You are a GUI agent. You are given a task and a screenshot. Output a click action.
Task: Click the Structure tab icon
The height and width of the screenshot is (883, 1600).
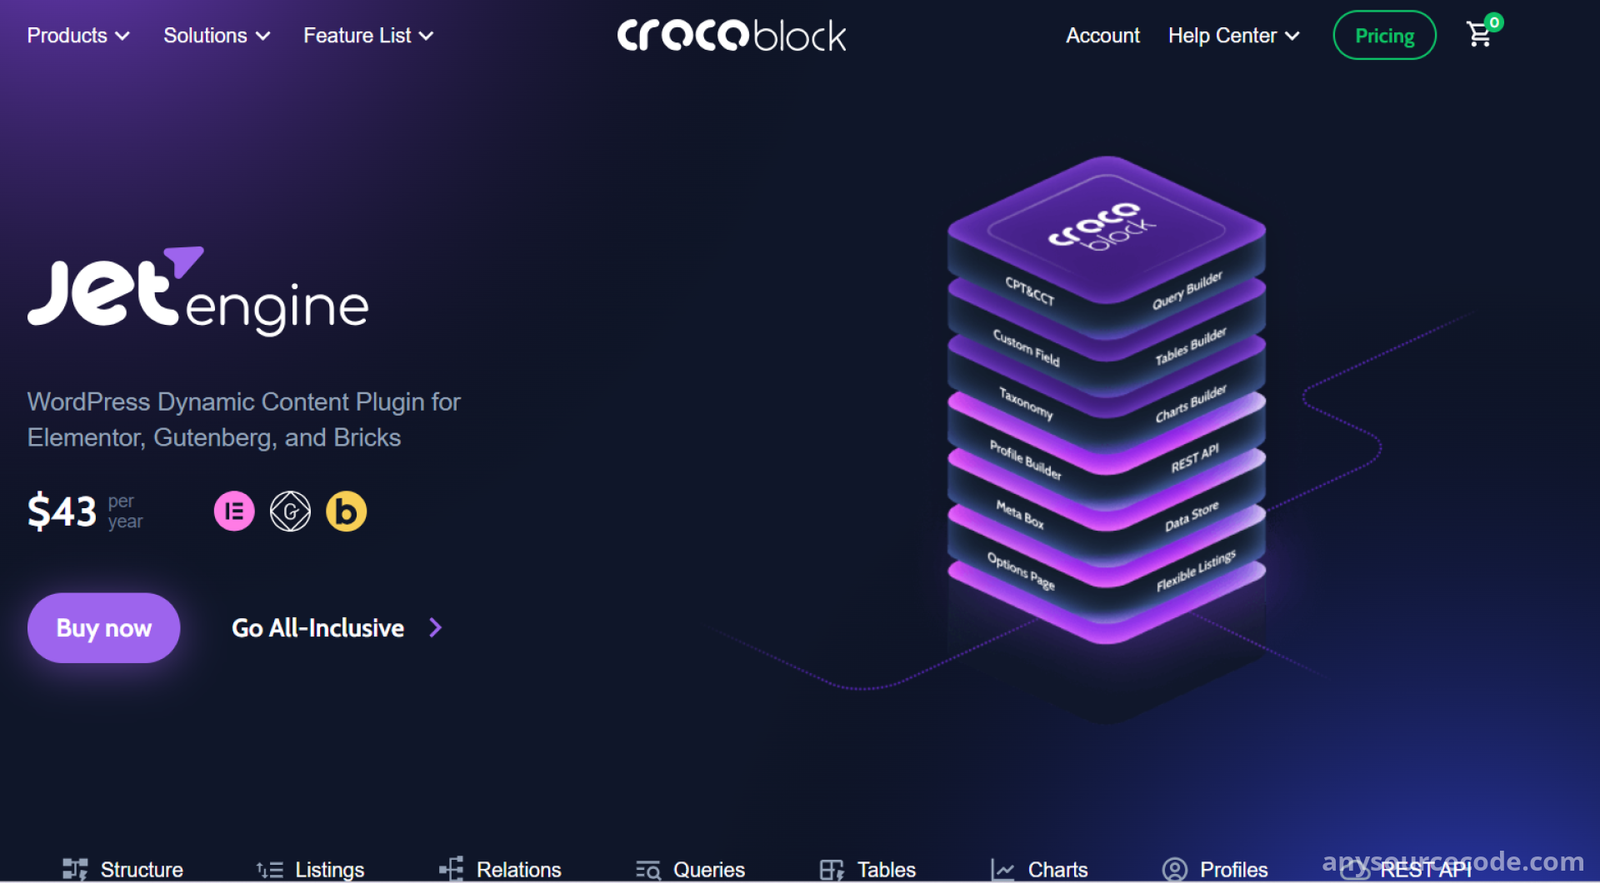click(75, 869)
